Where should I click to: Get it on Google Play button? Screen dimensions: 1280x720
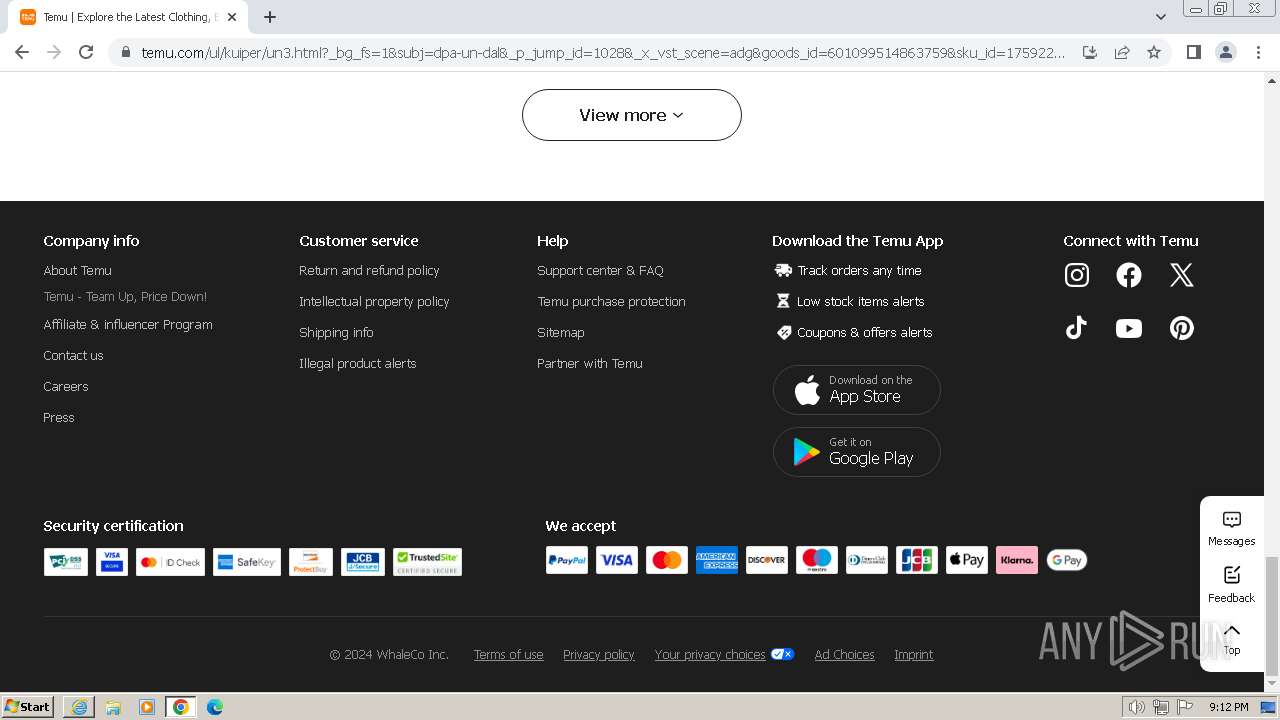click(857, 452)
